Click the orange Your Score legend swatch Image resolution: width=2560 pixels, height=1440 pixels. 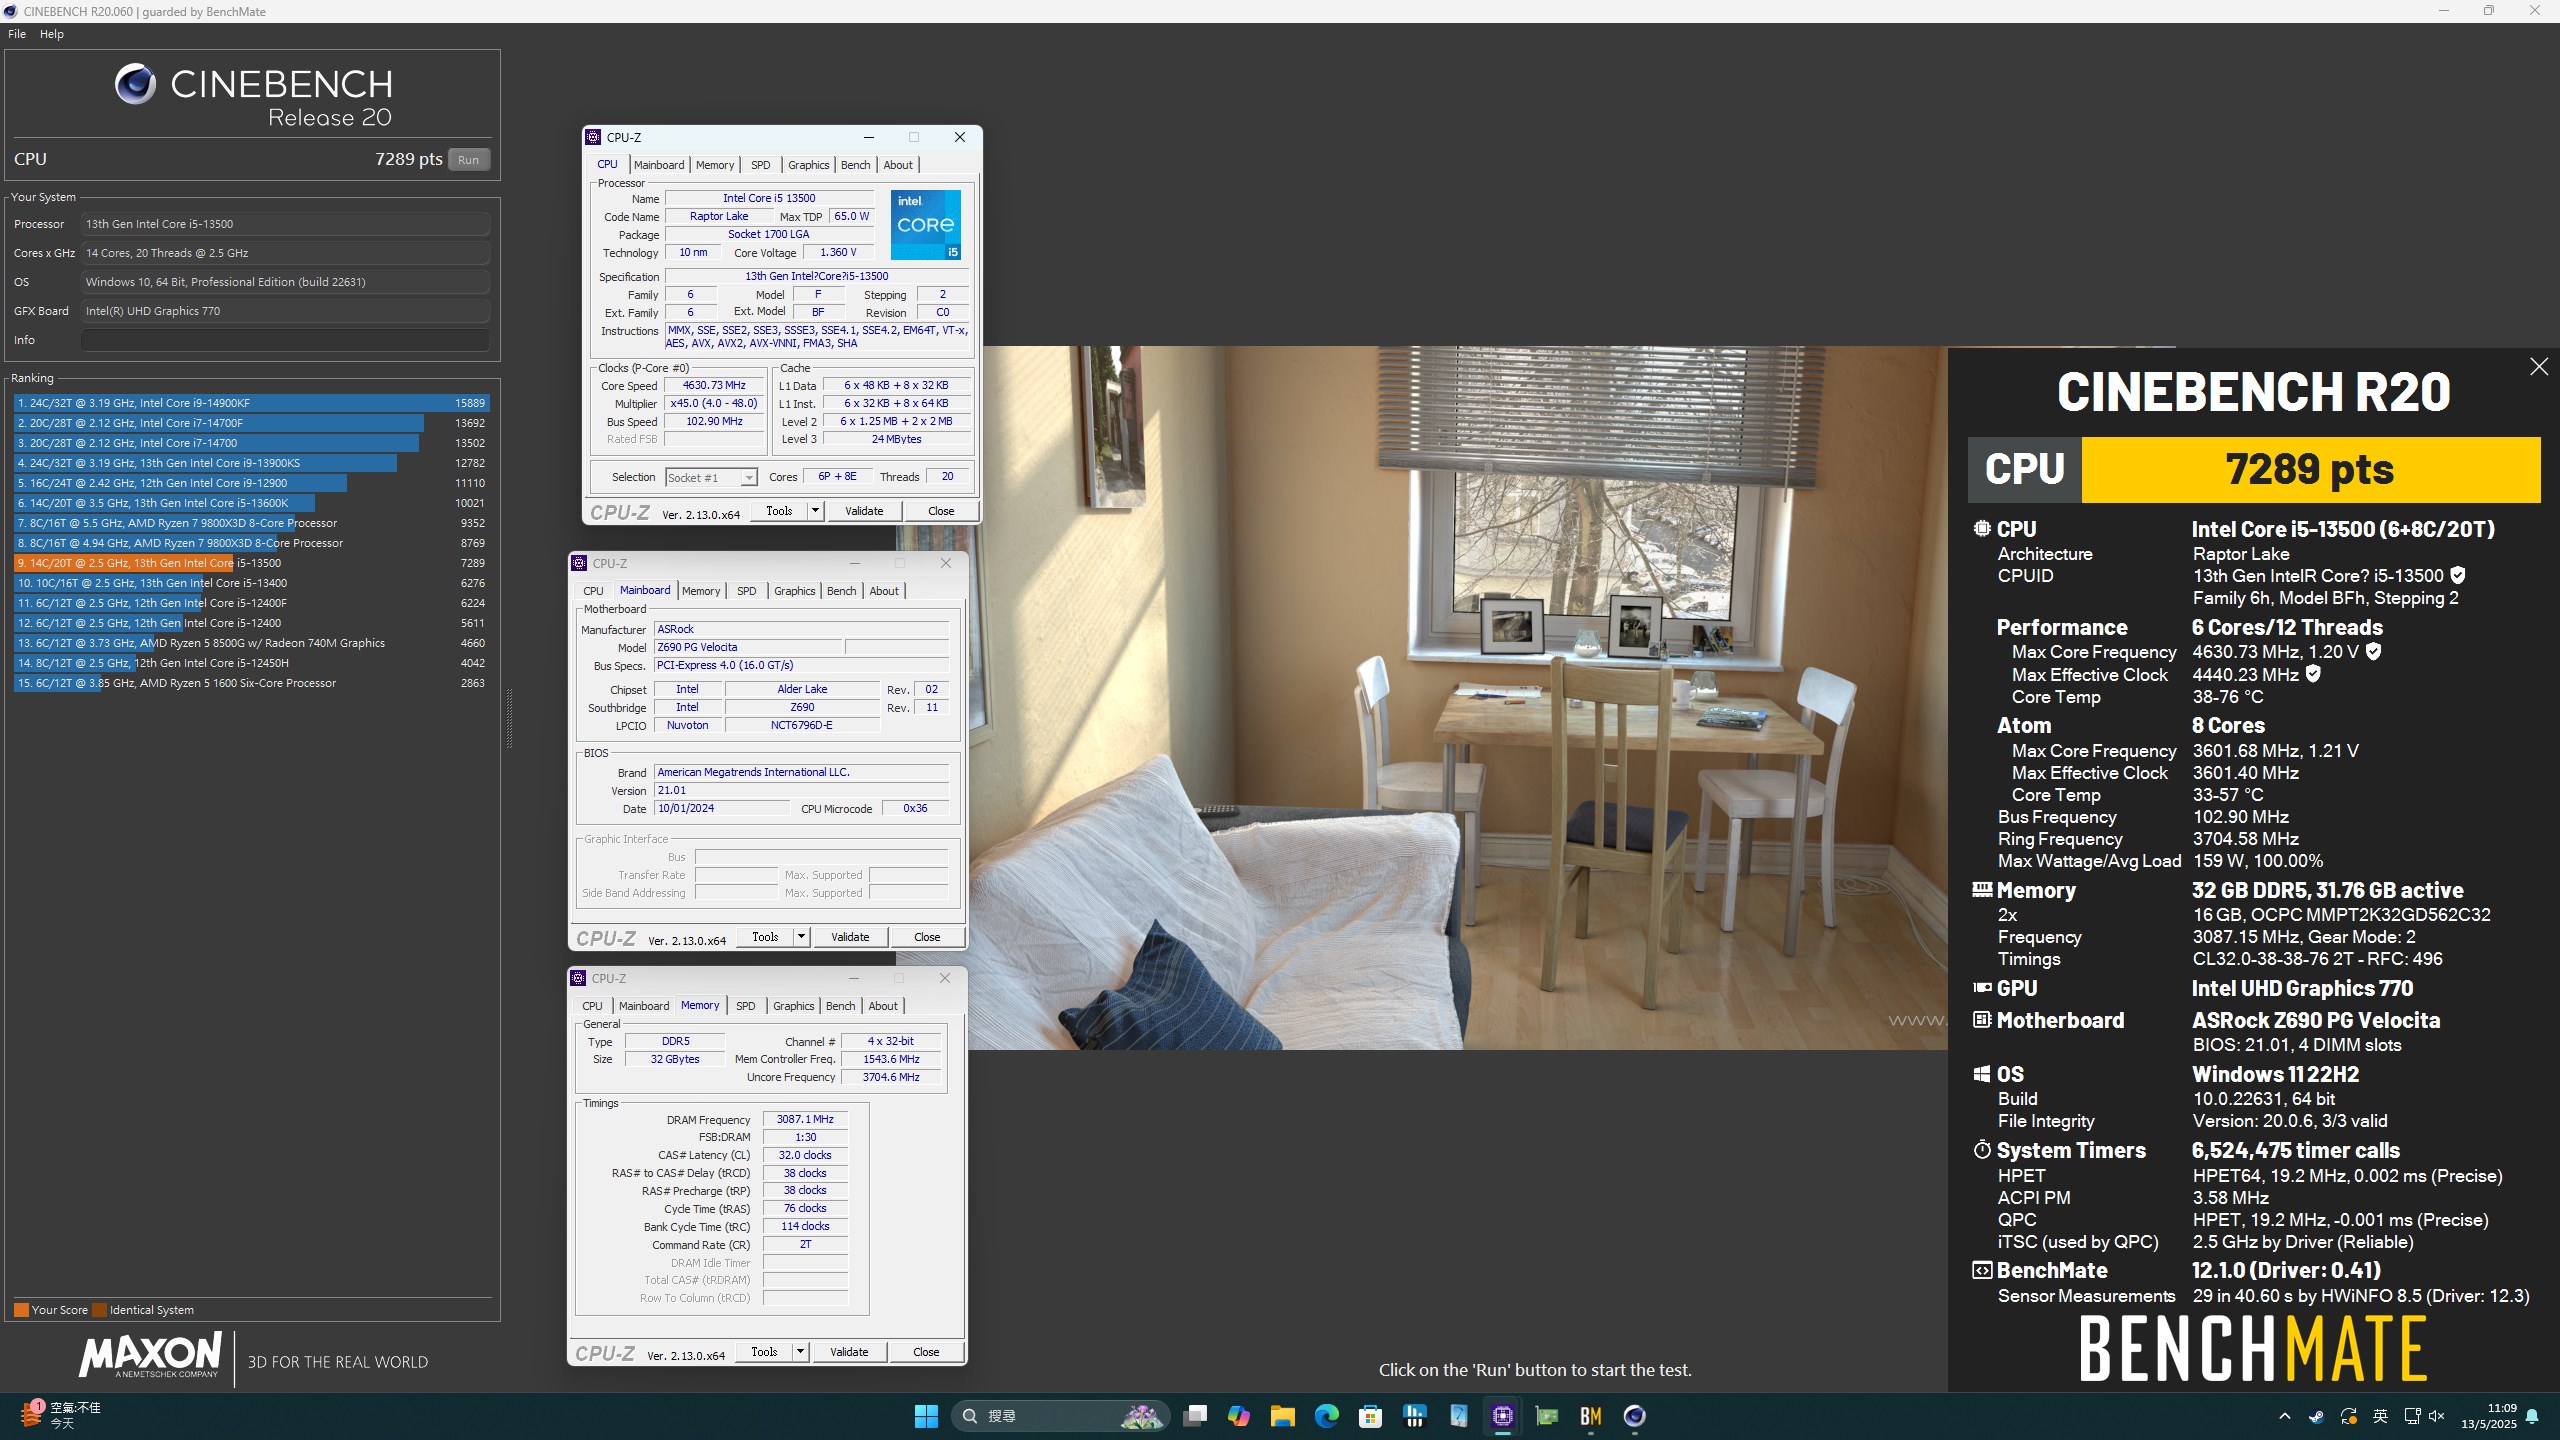pyautogui.click(x=21, y=1310)
